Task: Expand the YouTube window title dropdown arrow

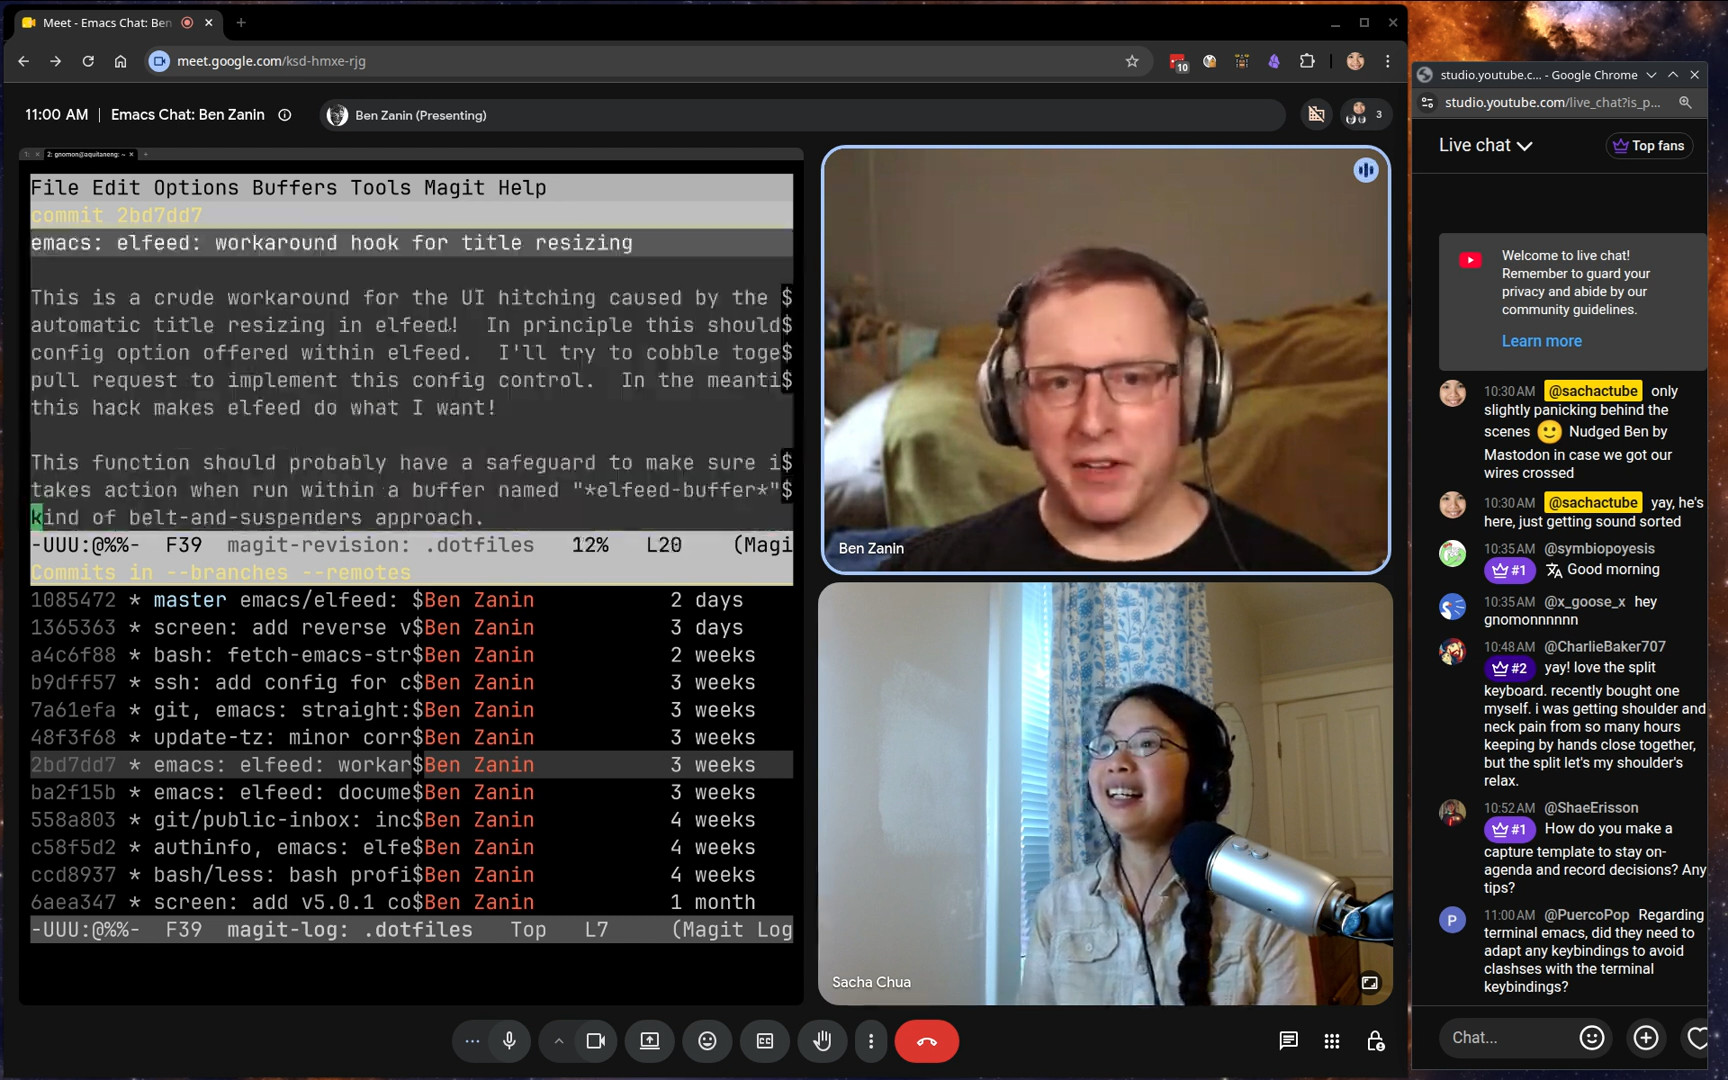Action: pyautogui.click(x=1651, y=75)
